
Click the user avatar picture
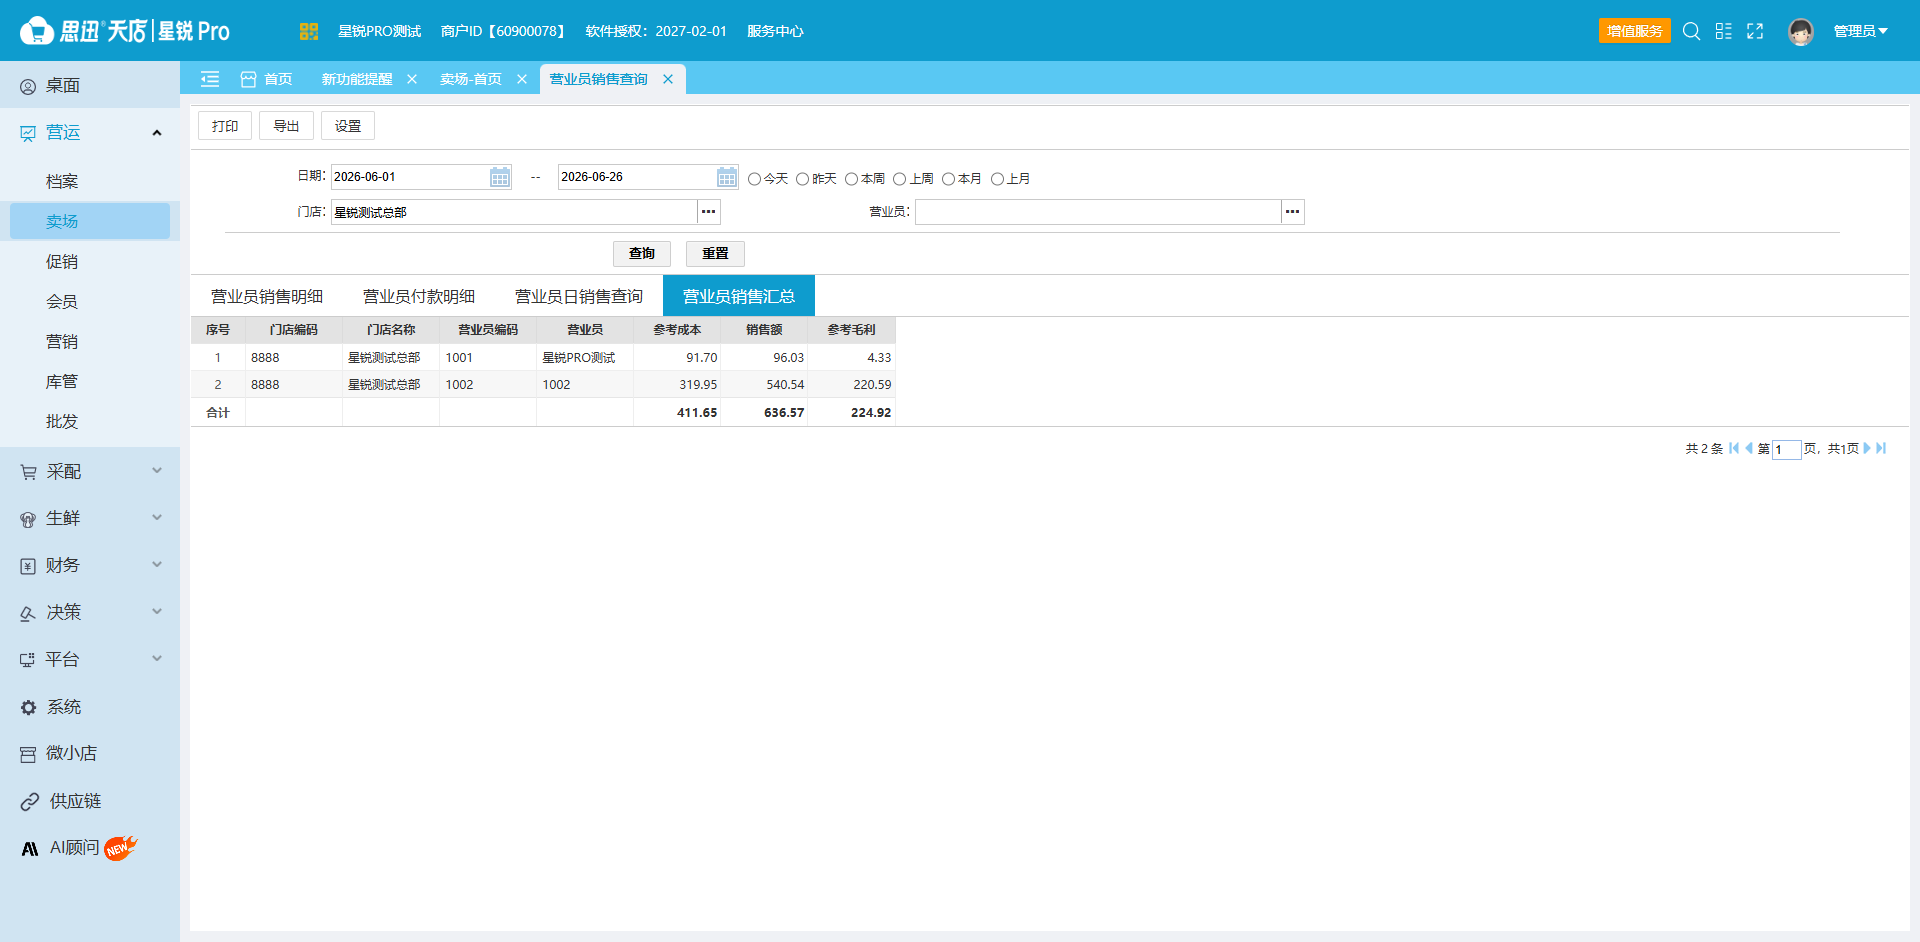coord(1801,32)
